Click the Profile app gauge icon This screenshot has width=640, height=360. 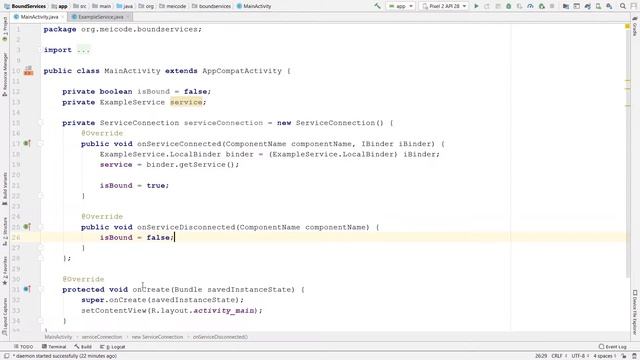[x=530, y=6]
